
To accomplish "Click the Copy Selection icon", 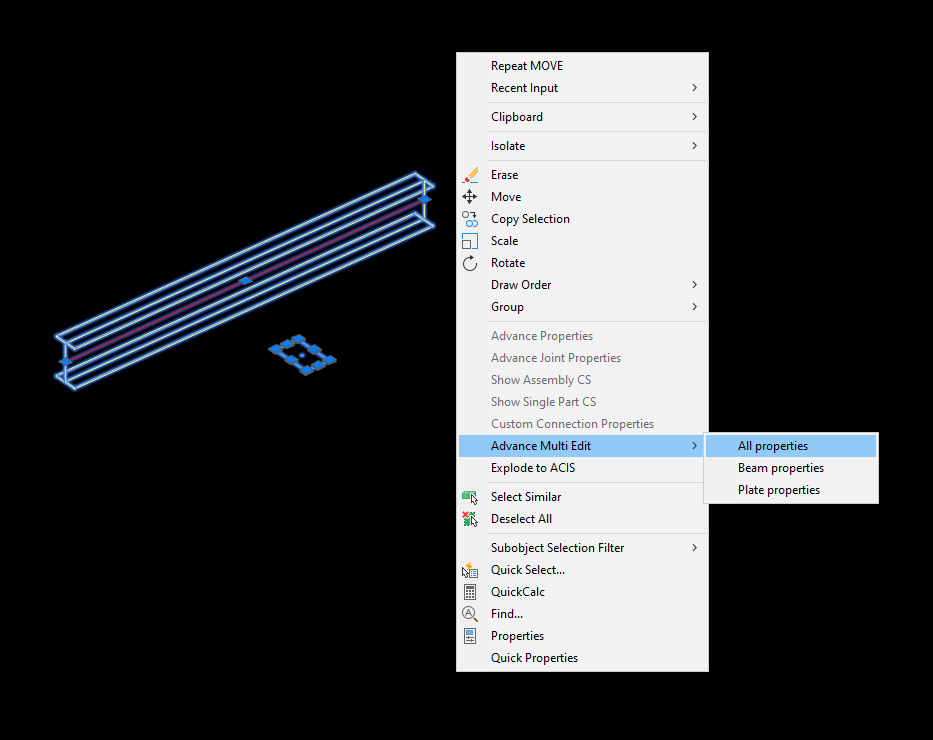I will (x=470, y=219).
